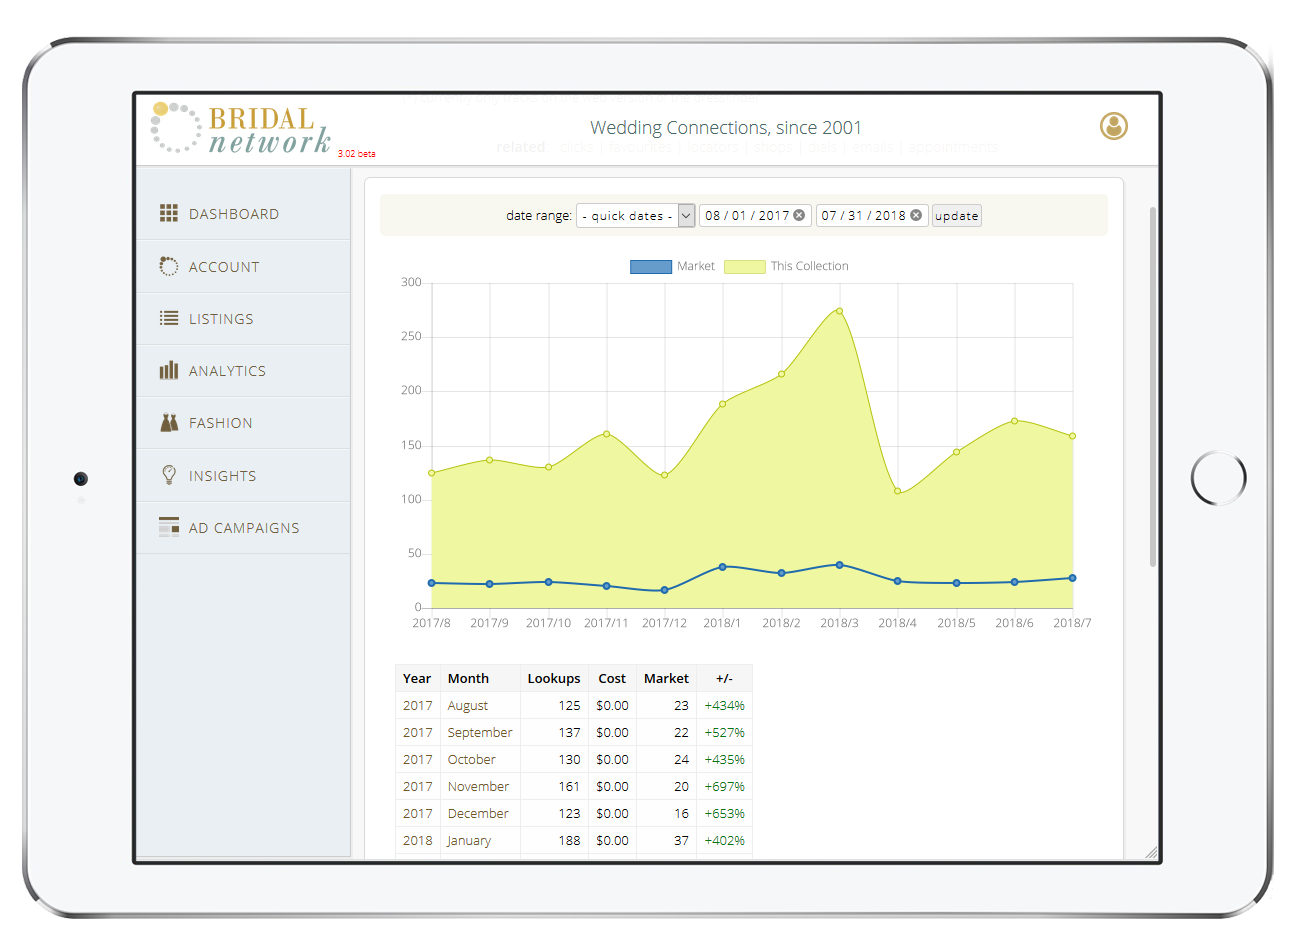Click the Dashboard grid icon
Image resolution: width=1307 pixels, height=947 pixels.
coord(169,213)
